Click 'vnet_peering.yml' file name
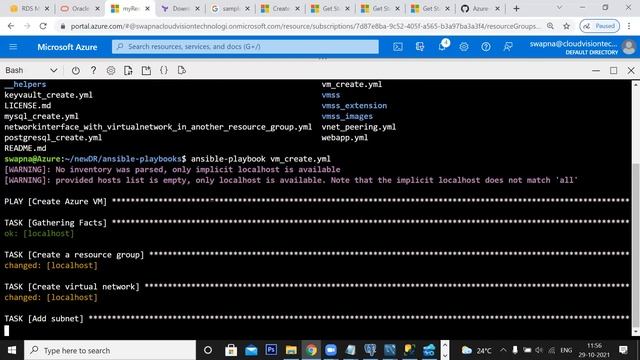Image resolution: width=640 pixels, height=360 pixels. tap(358, 127)
